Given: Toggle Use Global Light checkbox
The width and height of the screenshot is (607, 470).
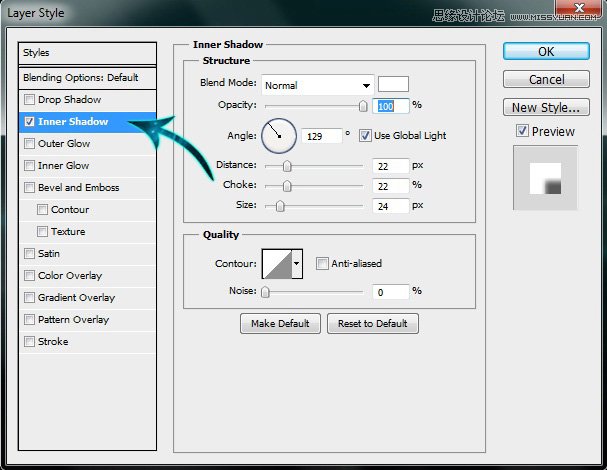Looking at the screenshot, I should [x=365, y=135].
